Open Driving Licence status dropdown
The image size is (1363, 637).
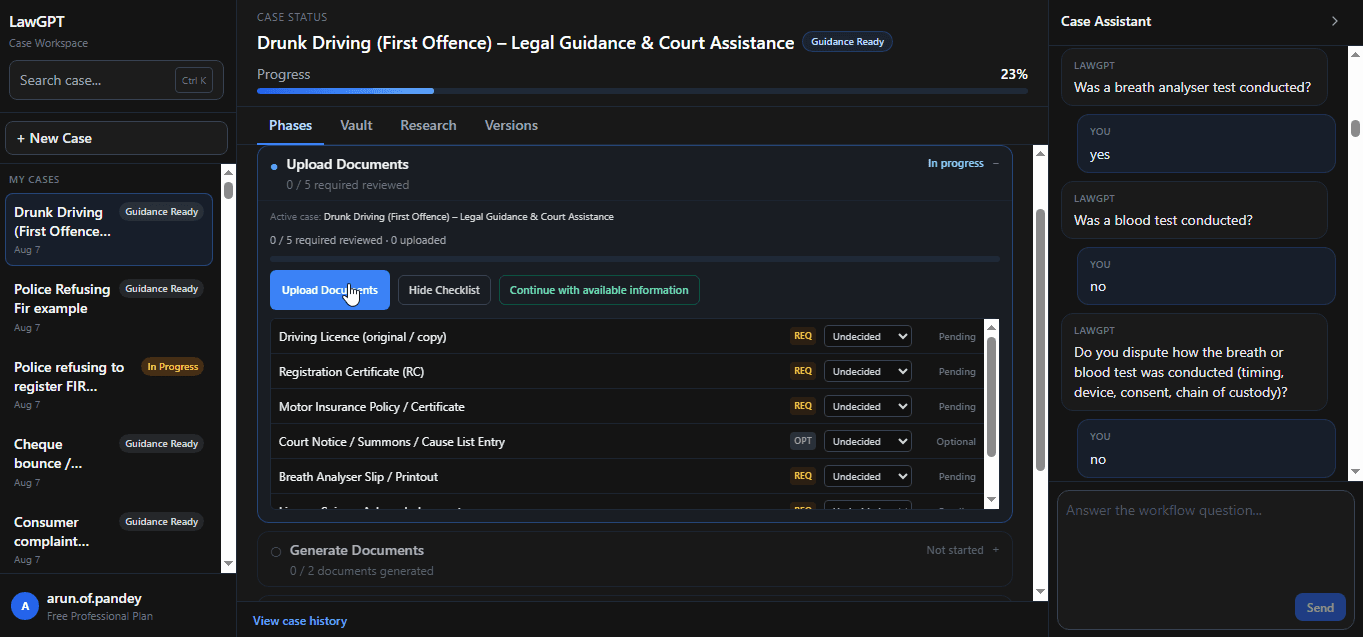pyautogui.click(x=868, y=336)
